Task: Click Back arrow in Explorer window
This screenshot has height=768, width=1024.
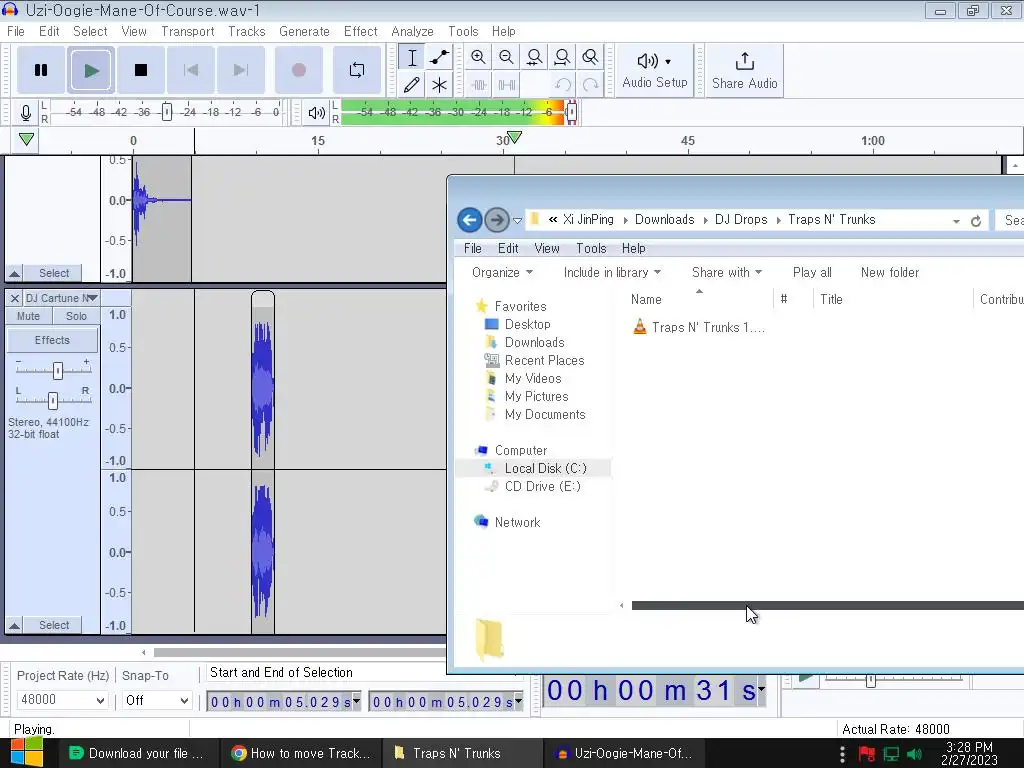Action: pyautogui.click(x=470, y=220)
